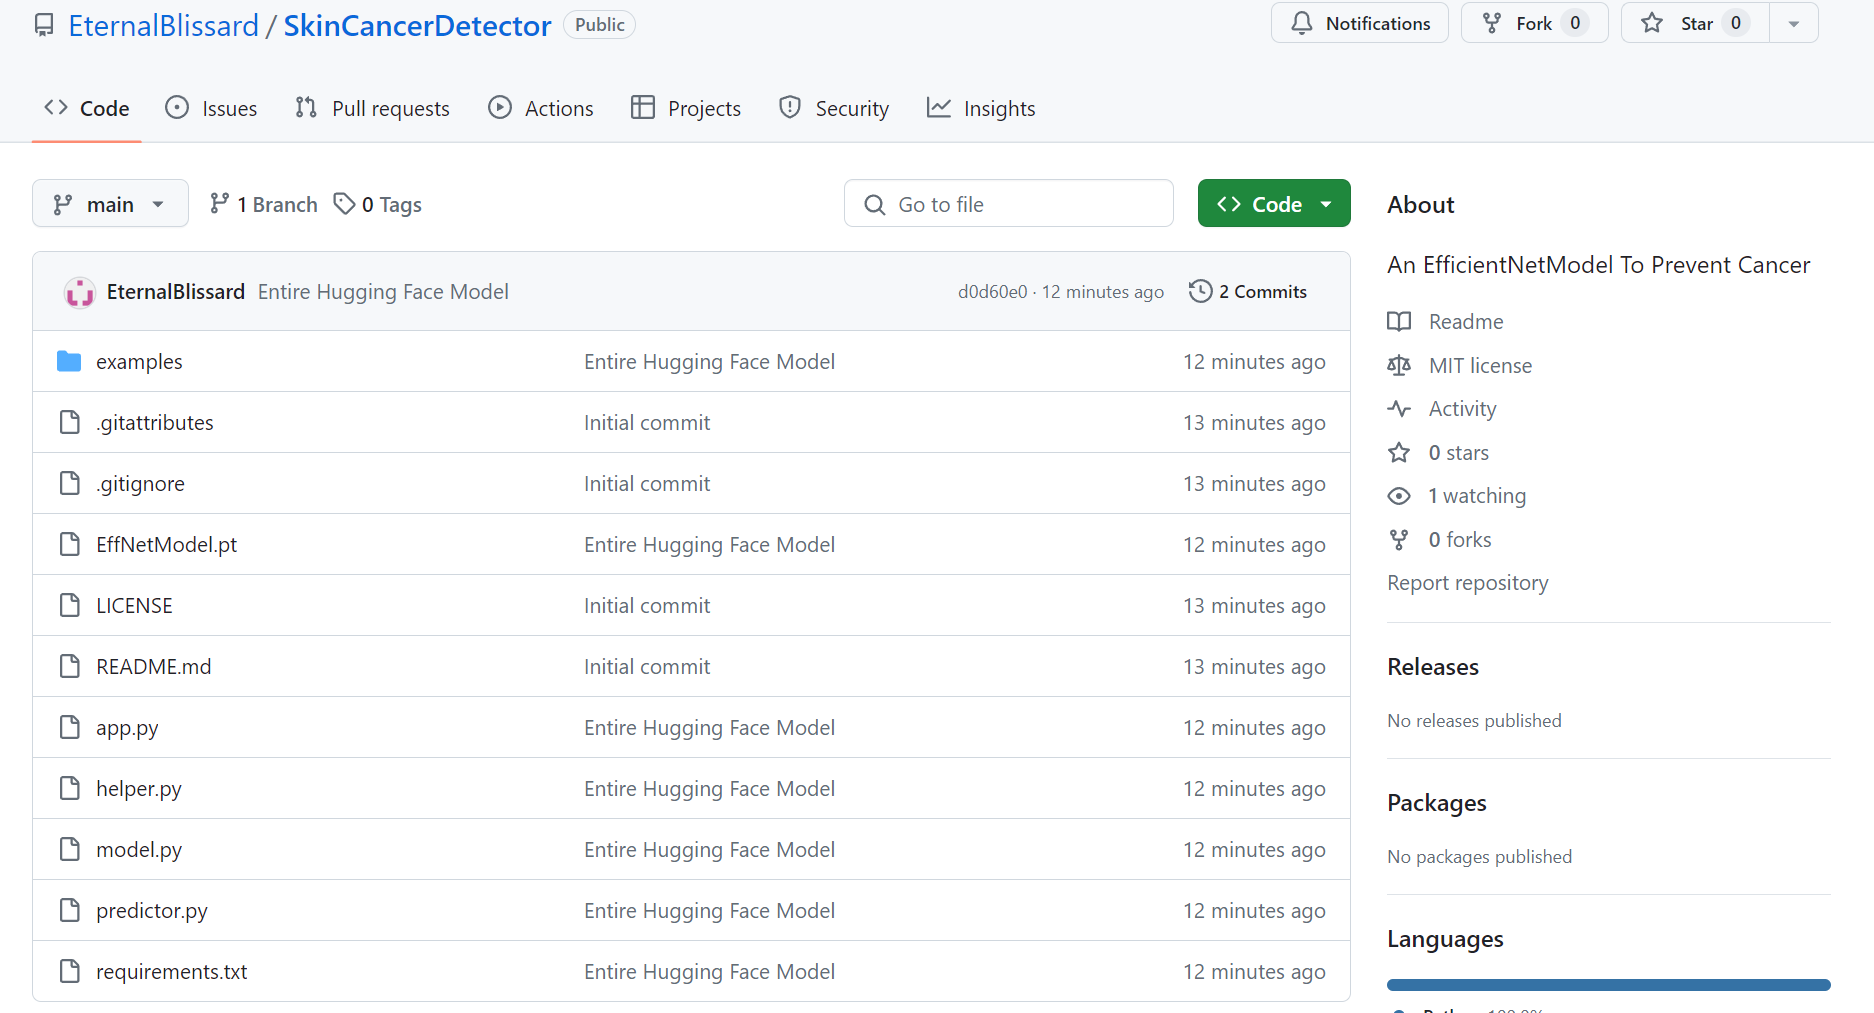The height and width of the screenshot is (1013, 1874).
Task: Click the fork icon in the Fork button
Action: 1492,23
